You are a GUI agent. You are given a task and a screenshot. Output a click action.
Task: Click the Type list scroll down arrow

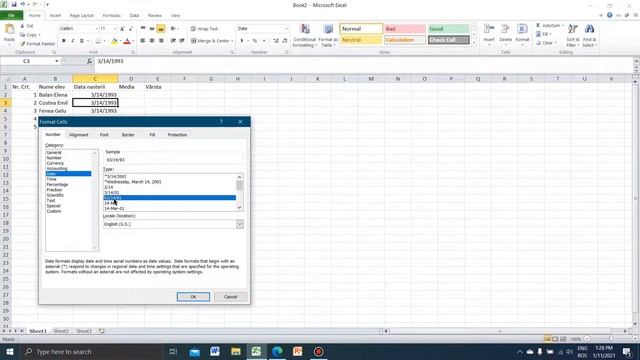click(x=240, y=207)
